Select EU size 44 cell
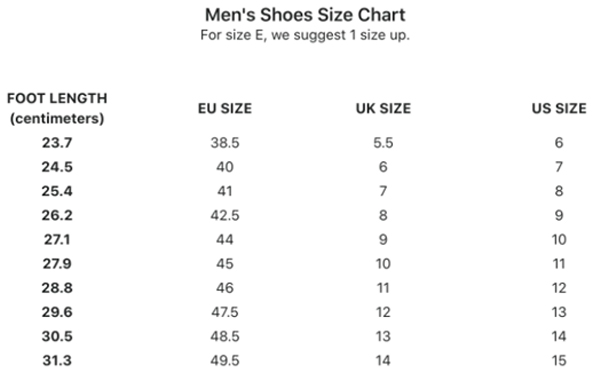The height and width of the screenshot is (383, 600). [x=225, y=240]
